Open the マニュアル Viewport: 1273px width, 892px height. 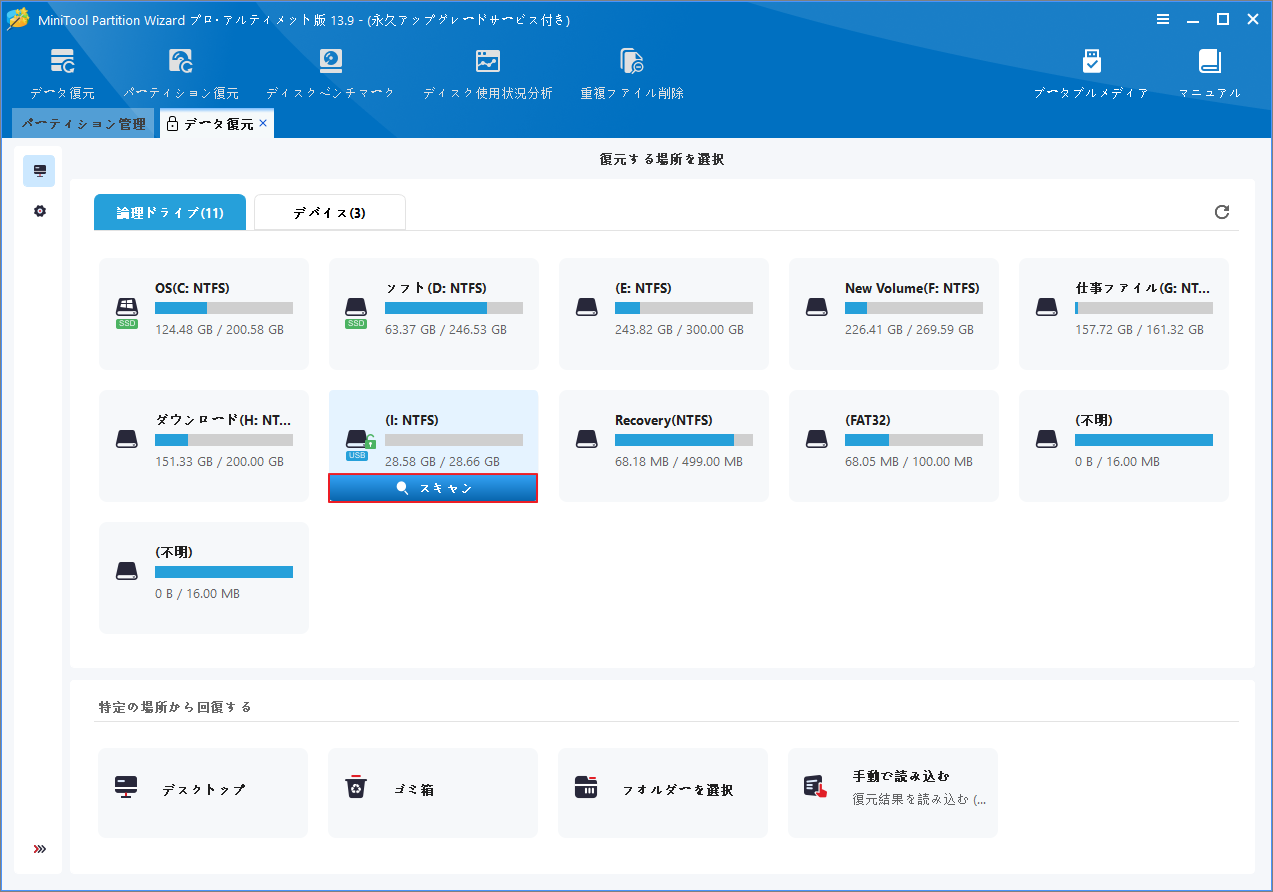[x=1210, y=73]
